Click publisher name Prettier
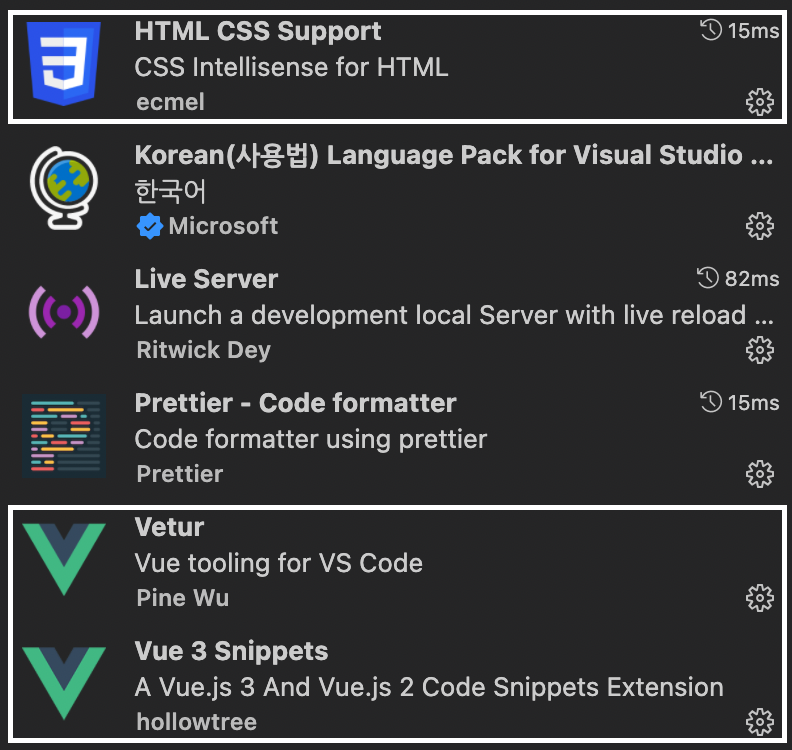 click(x=180, y=474)
